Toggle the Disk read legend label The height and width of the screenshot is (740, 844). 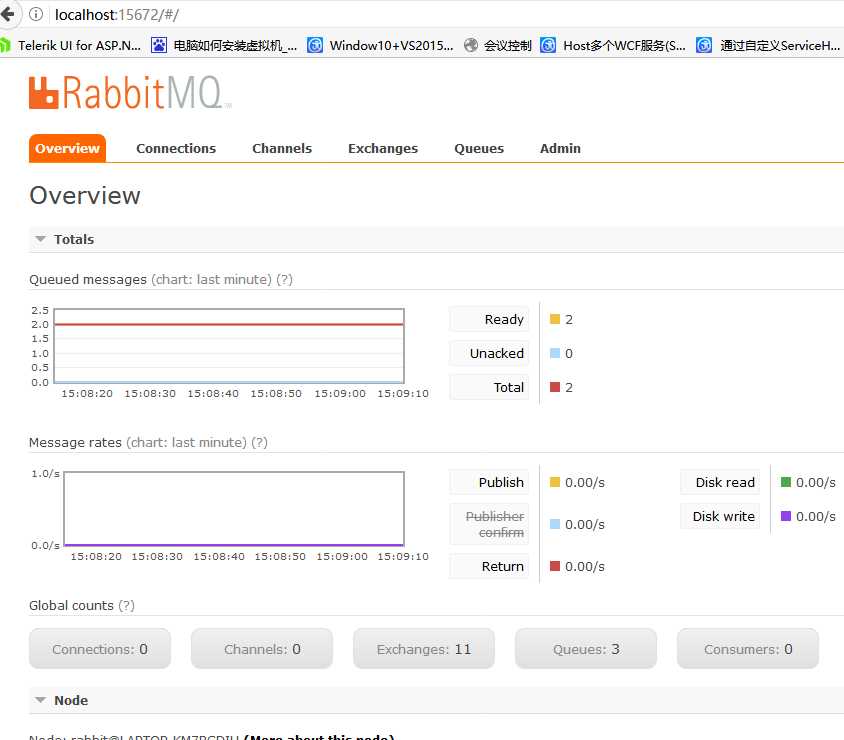tap(720, 482)
